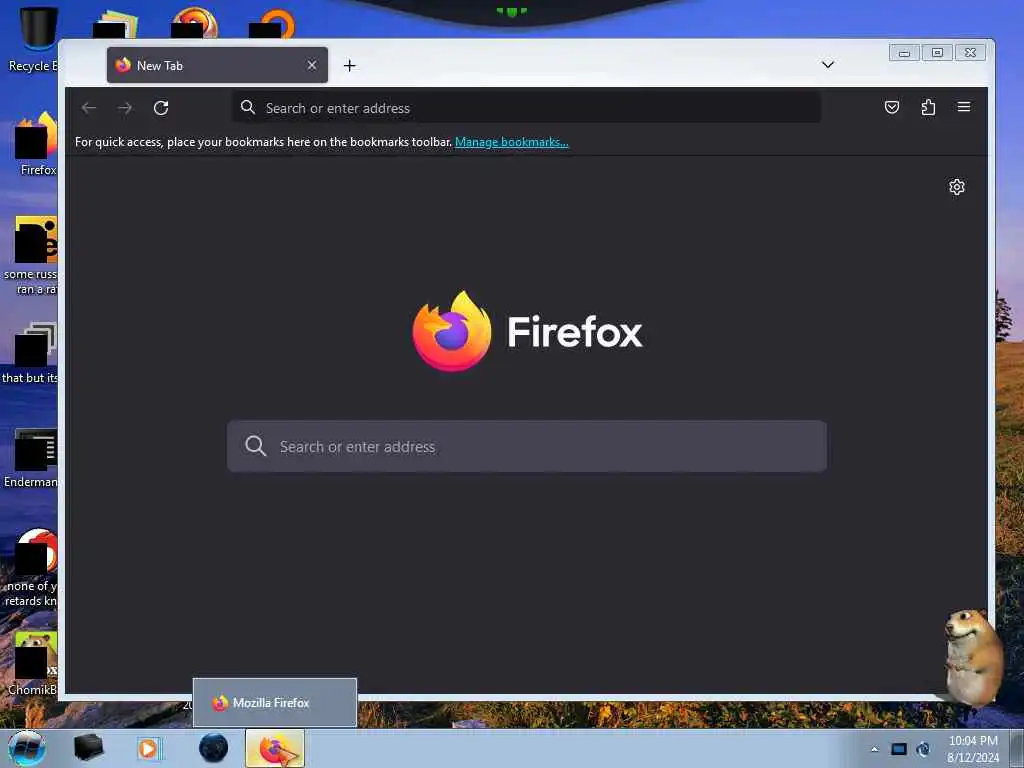Open the Extensions puzzle icon
Viewport: 1024px width, 768px height.
[x=928, y=107]
